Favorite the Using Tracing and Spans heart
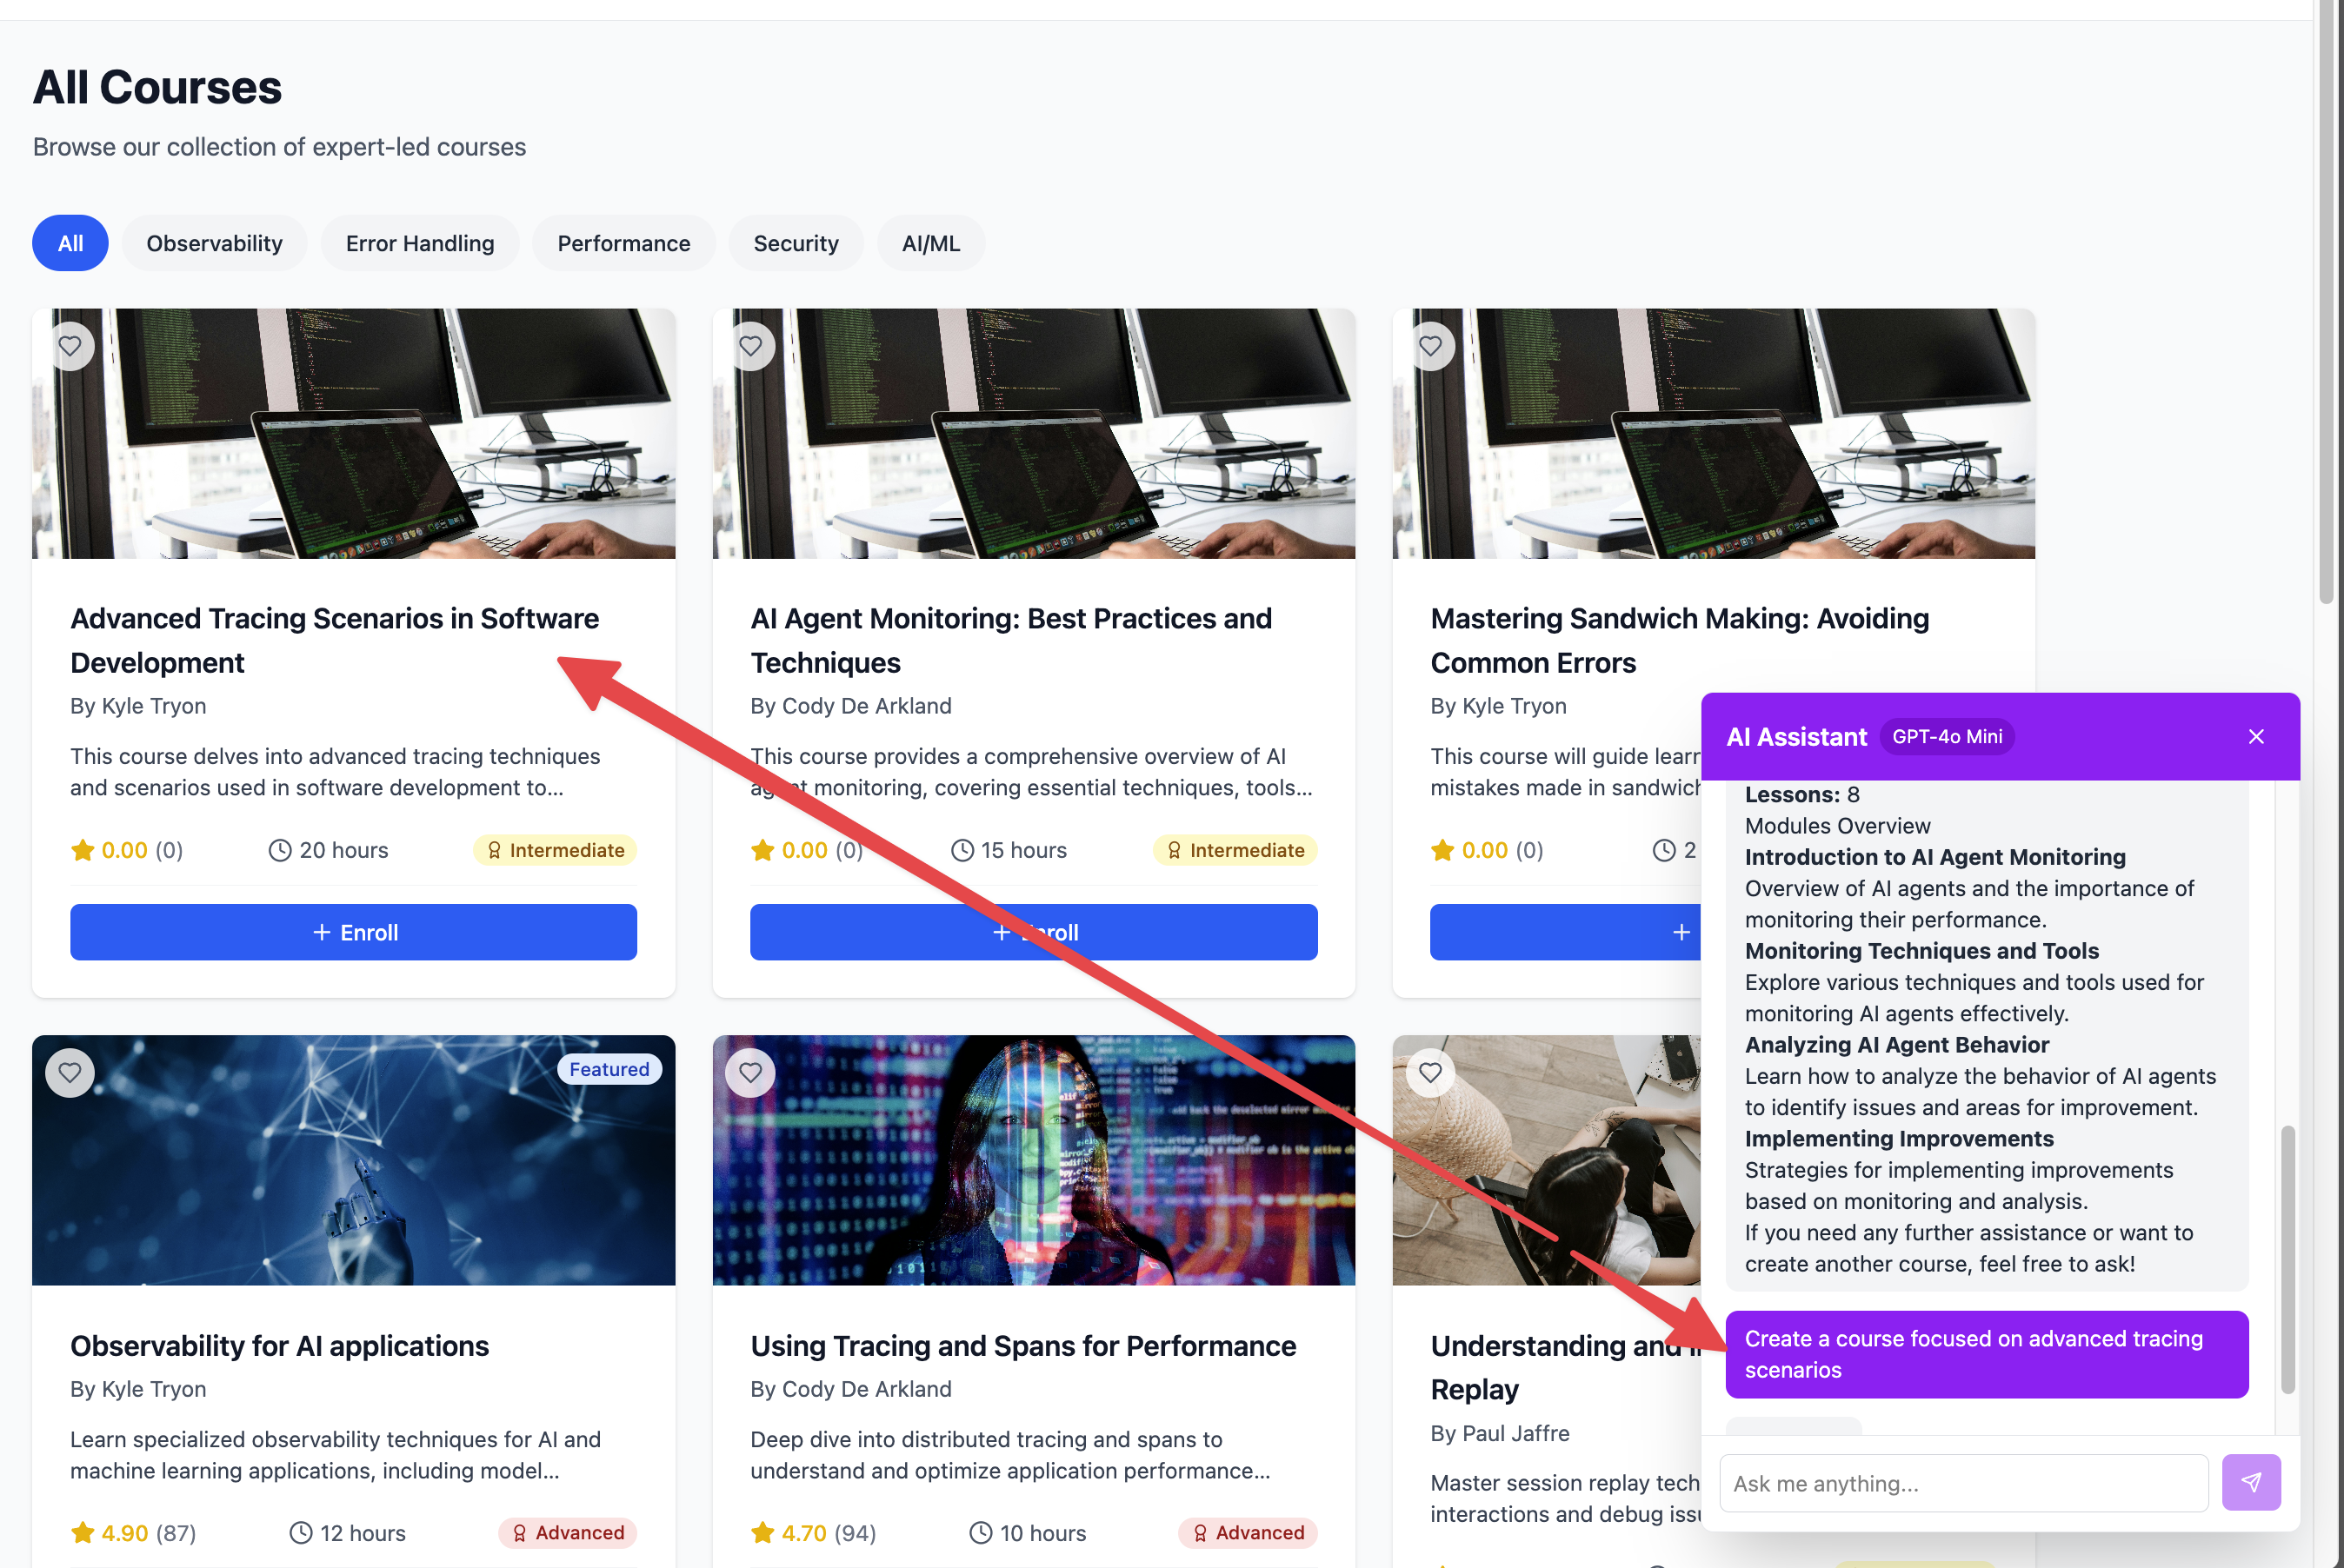The width and height of the screenshot is (2344, 1568). [x=750, y=1072]
